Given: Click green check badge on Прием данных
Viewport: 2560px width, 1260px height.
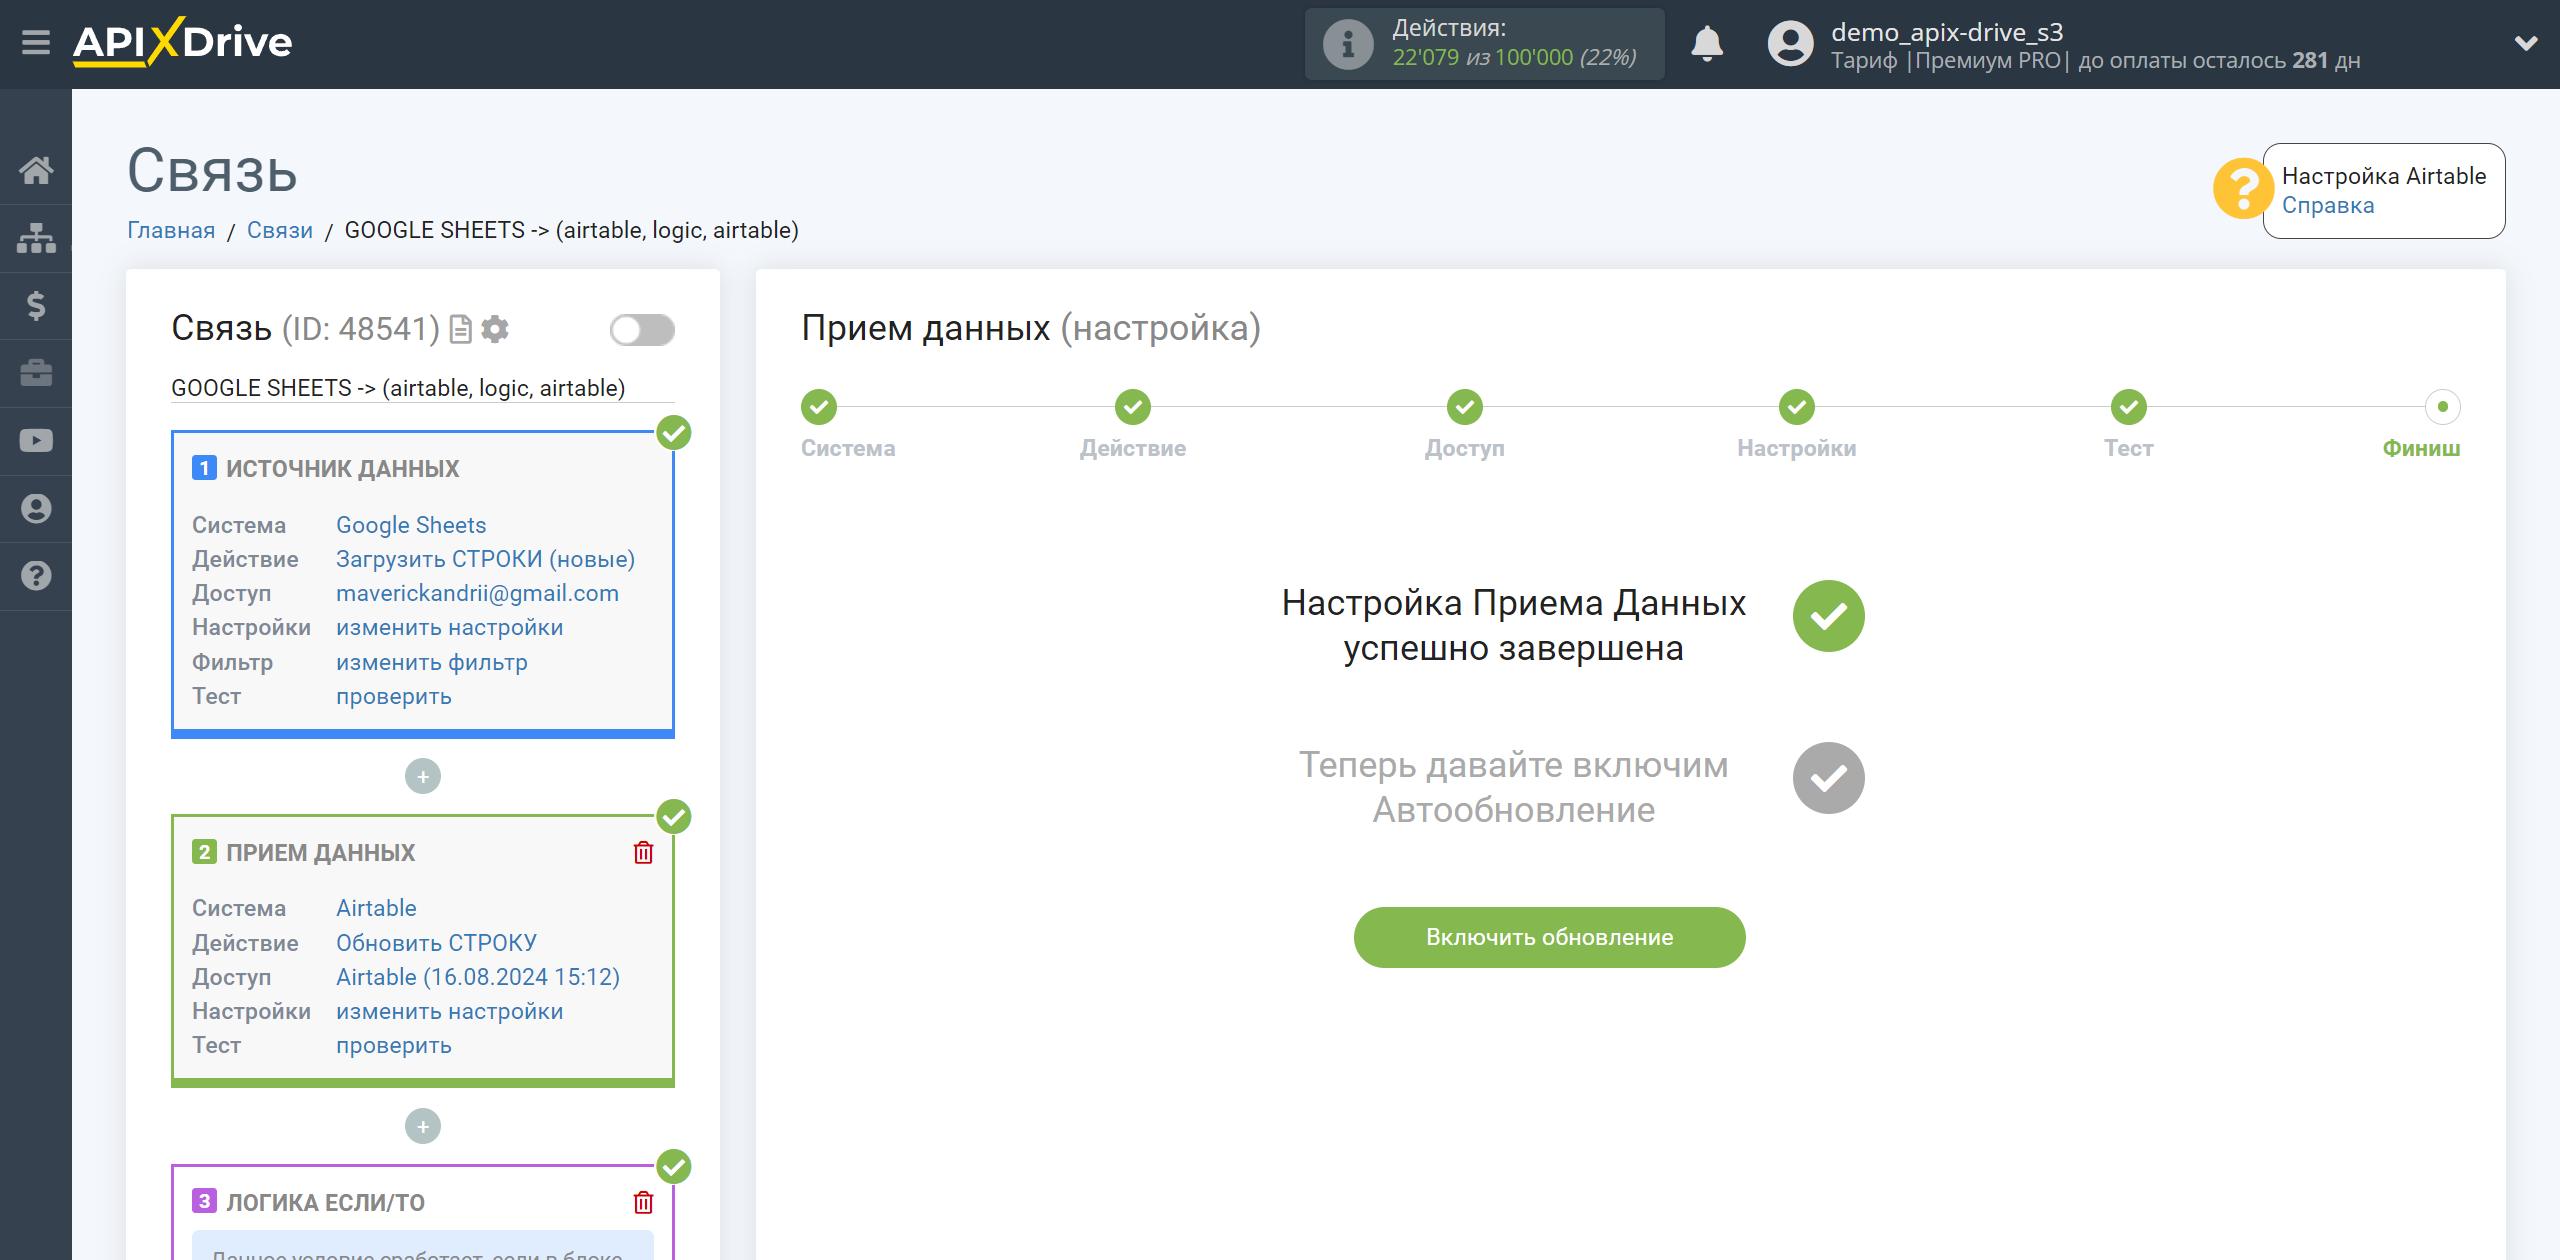Looking at the screenshot, I should [674, 817].
